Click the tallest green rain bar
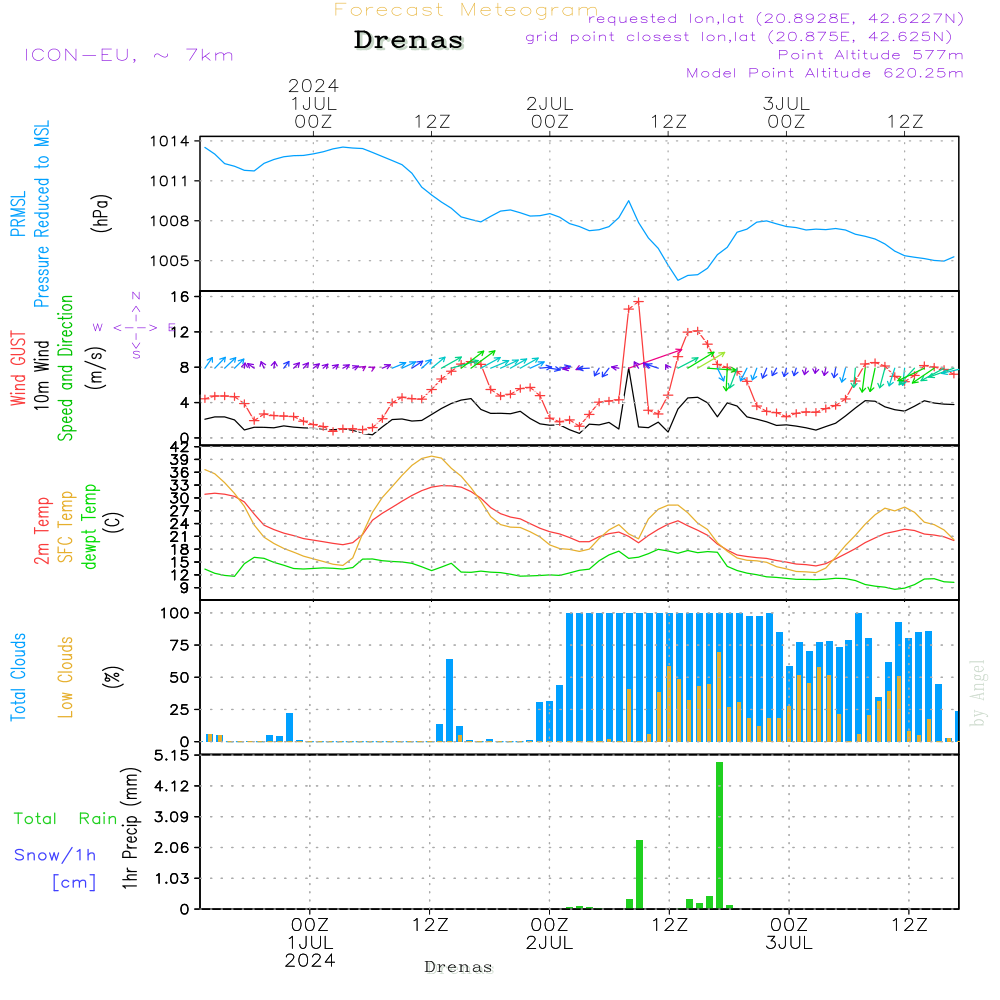Viewport: 1000px width, 1000px height. tap(719, 835)
